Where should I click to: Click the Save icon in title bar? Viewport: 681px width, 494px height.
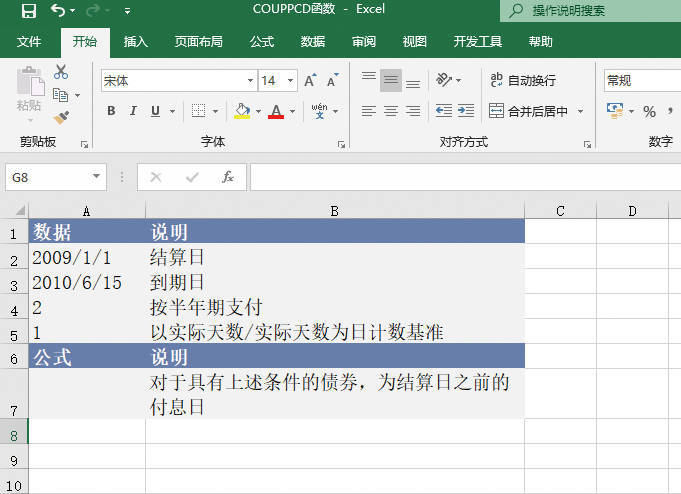(28, 11)
